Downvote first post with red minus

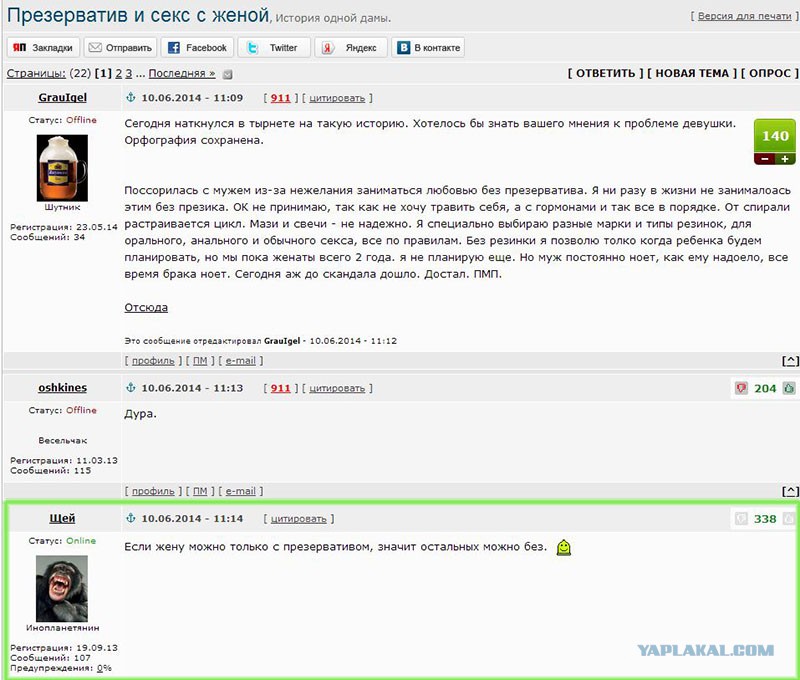tap(764, 159)
